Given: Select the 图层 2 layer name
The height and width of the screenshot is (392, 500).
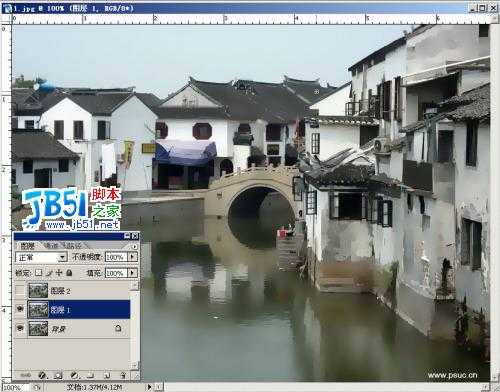Looking at the screenshot, I should pos(60,291).
